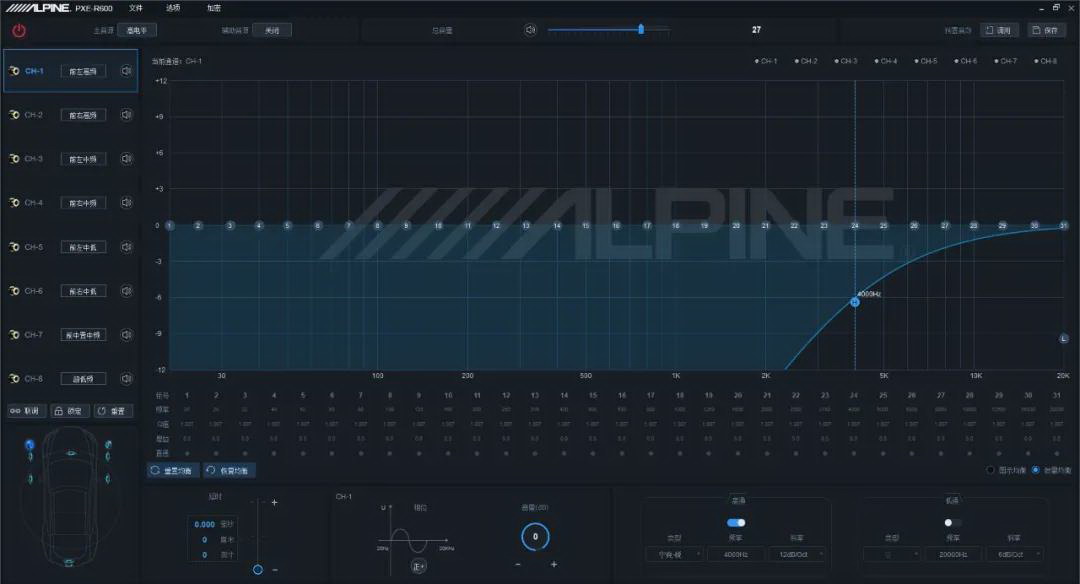Select left rear door speaker on car diagram
This screenshot has width=1080, height=584.
[30, 479]
